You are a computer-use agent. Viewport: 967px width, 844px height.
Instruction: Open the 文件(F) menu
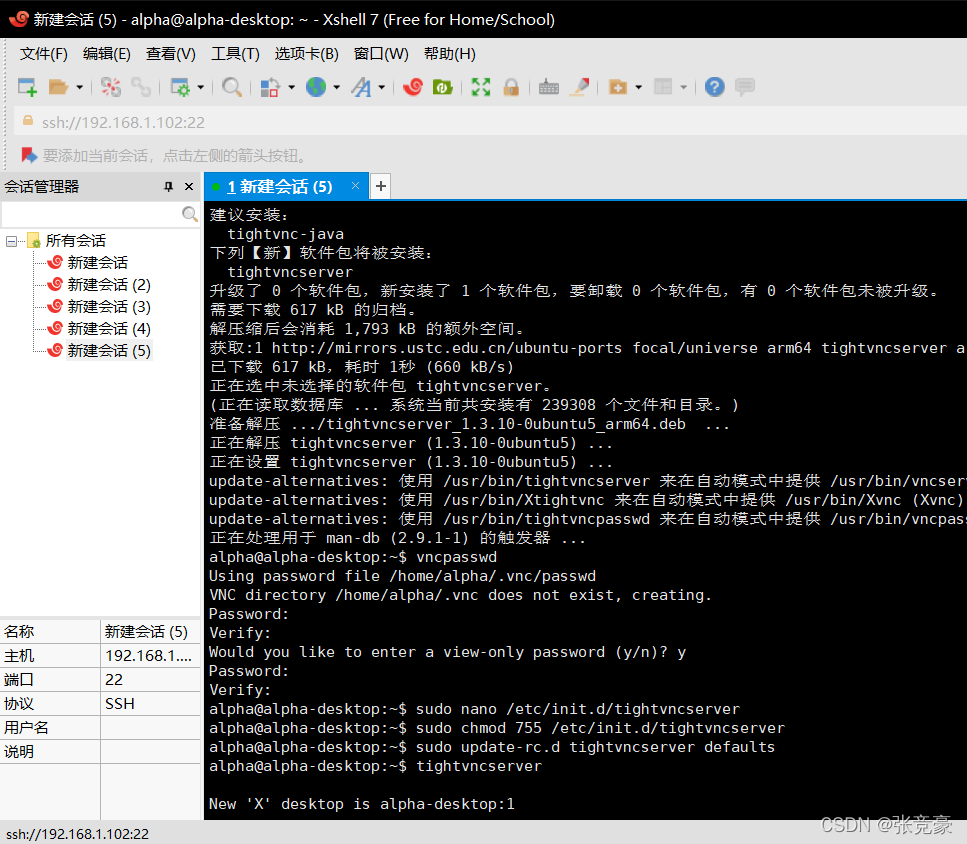[43, 54]
